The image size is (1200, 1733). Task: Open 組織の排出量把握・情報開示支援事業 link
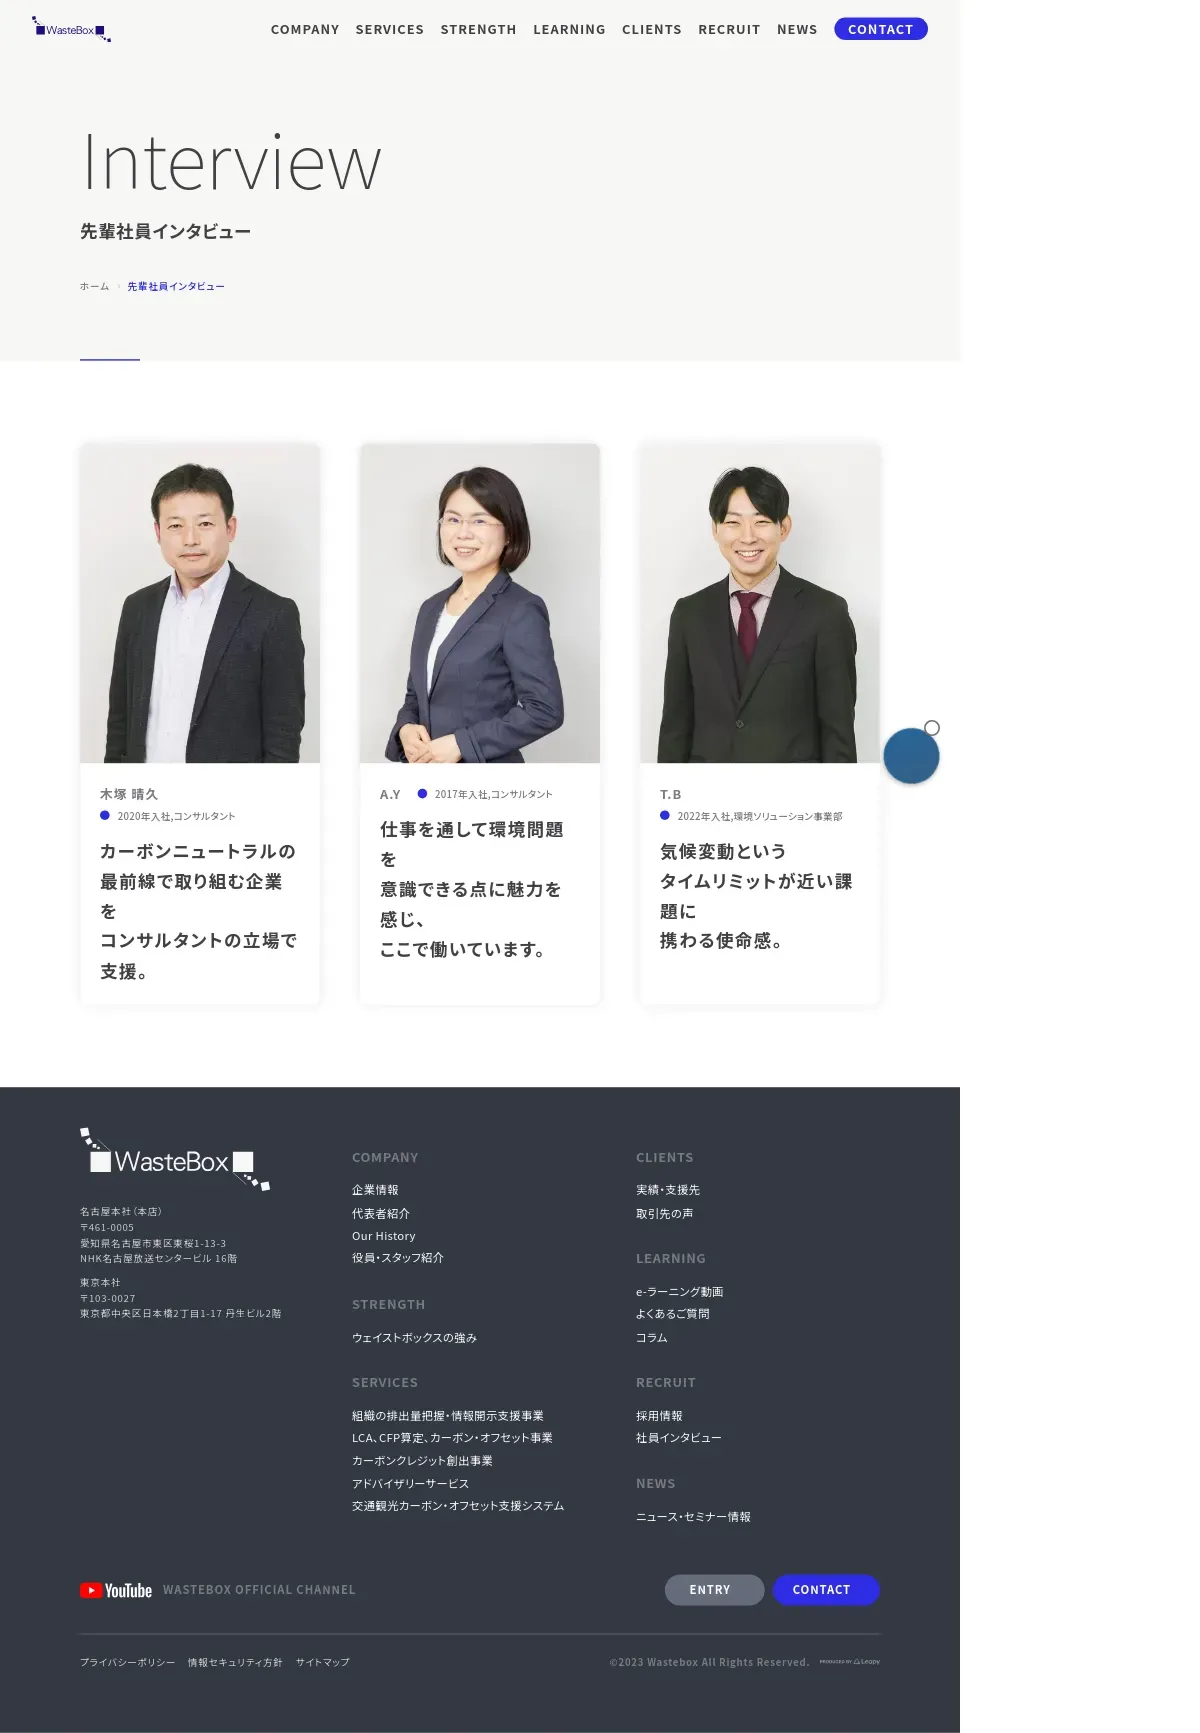coord(448,1416)
